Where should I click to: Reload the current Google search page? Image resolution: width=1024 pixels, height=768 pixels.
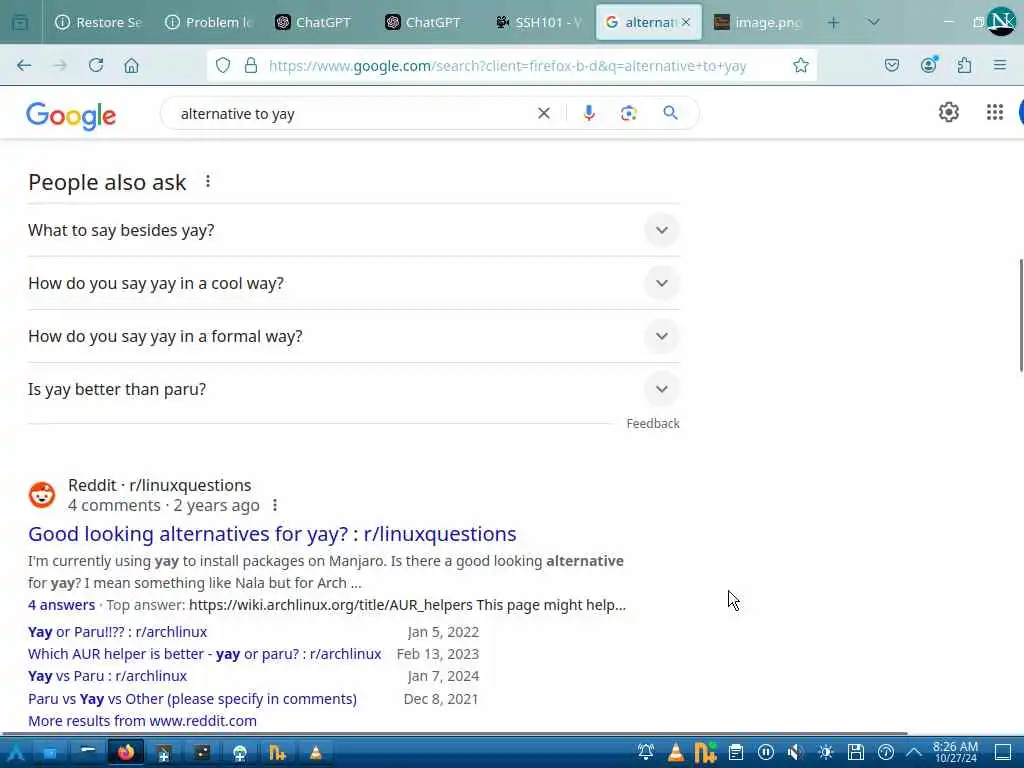pyautogui.click(x=96, y=65)
